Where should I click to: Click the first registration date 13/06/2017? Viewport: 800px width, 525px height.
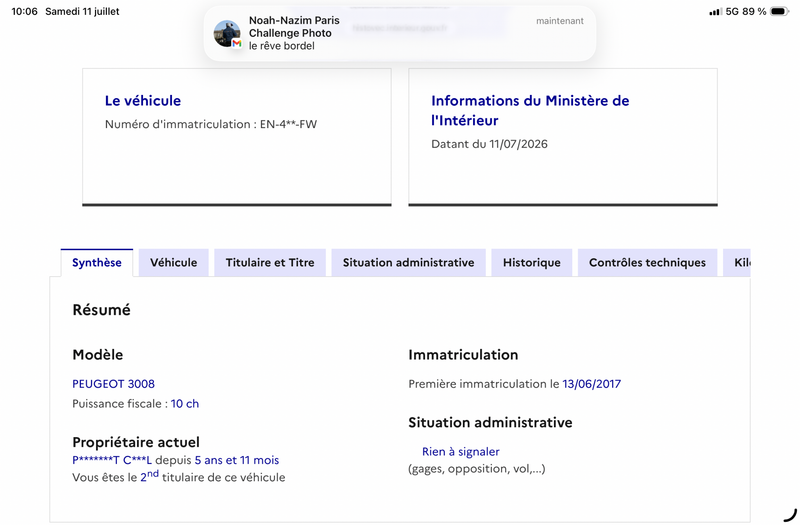[x=591, y=384]
